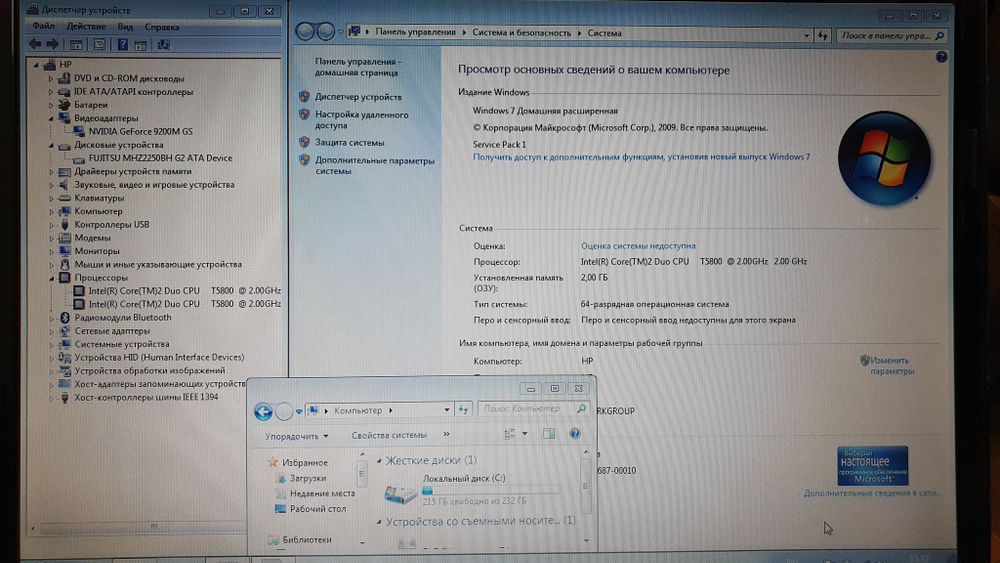1000x563 pixels.
Task: Refresh the System window address bar
Action: coord(823,36)
